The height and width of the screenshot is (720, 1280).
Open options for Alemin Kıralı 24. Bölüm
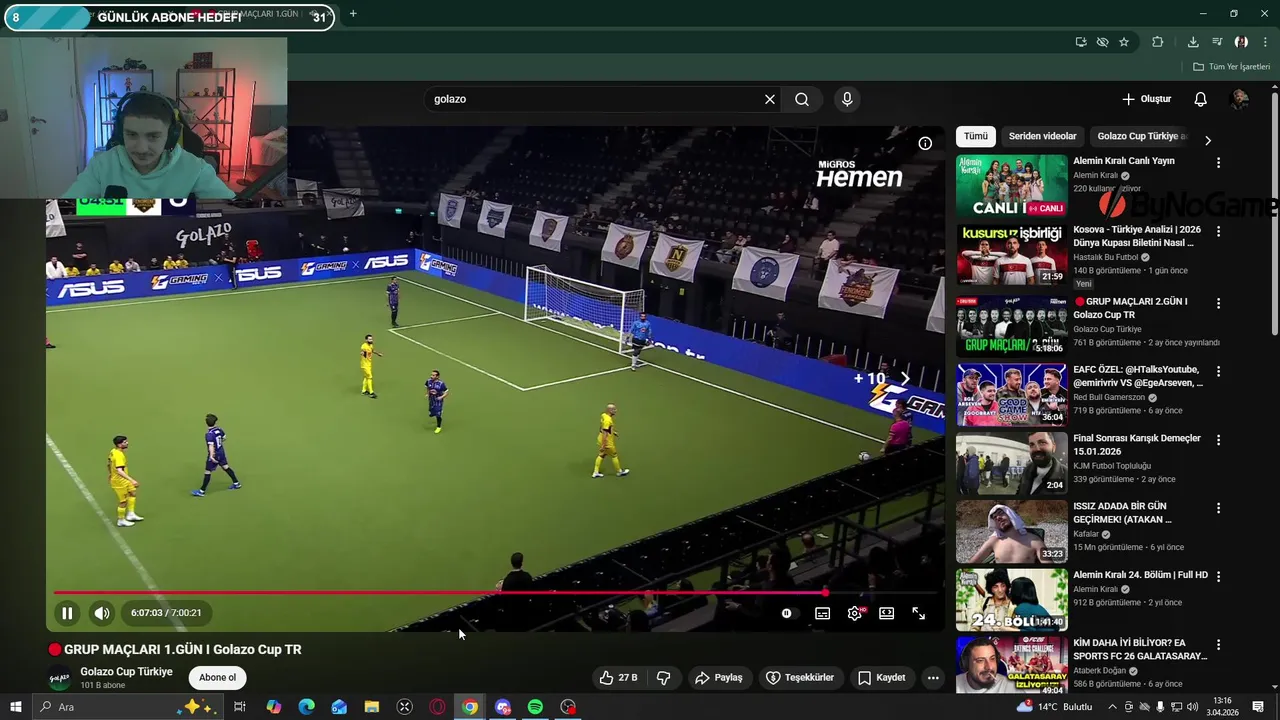coord(1218,577)
